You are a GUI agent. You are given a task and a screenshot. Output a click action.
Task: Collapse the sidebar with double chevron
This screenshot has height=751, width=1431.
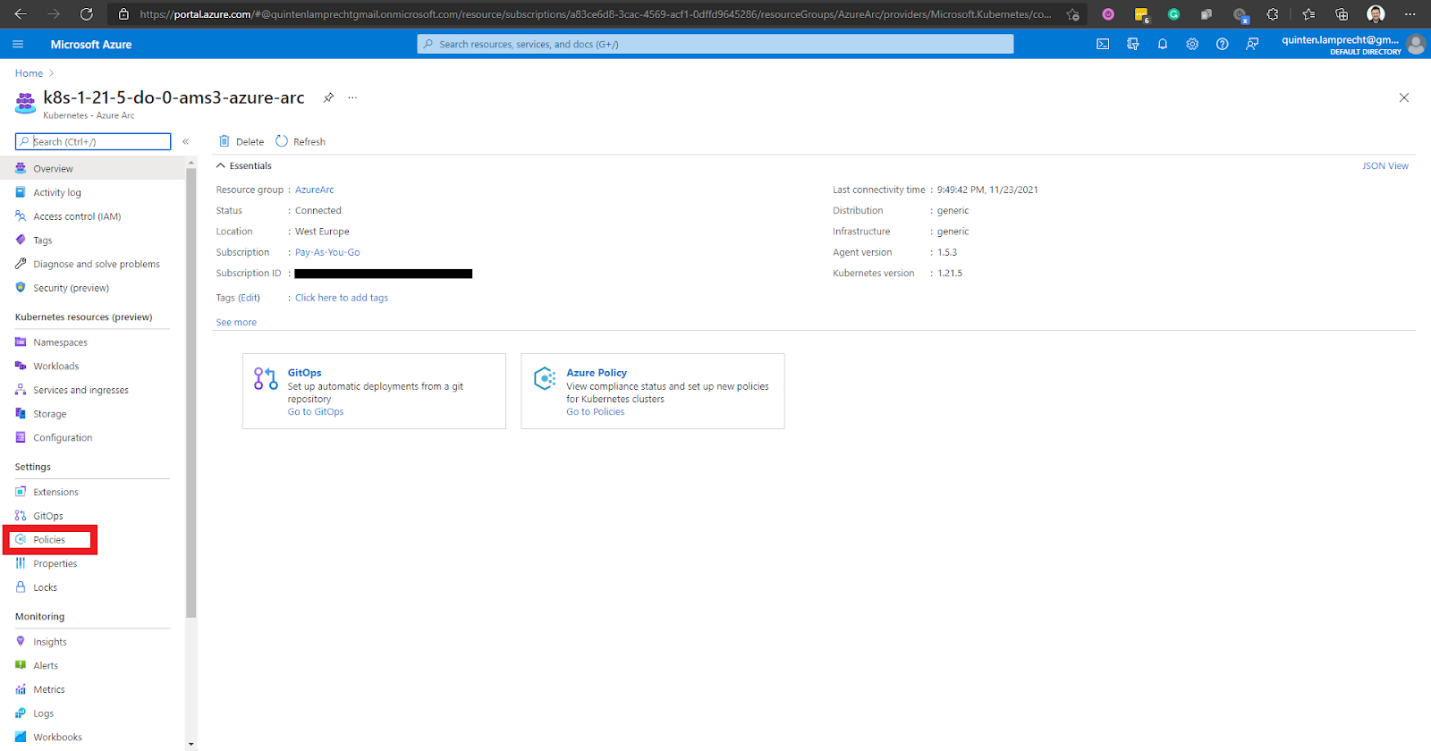tap(185, 142)
